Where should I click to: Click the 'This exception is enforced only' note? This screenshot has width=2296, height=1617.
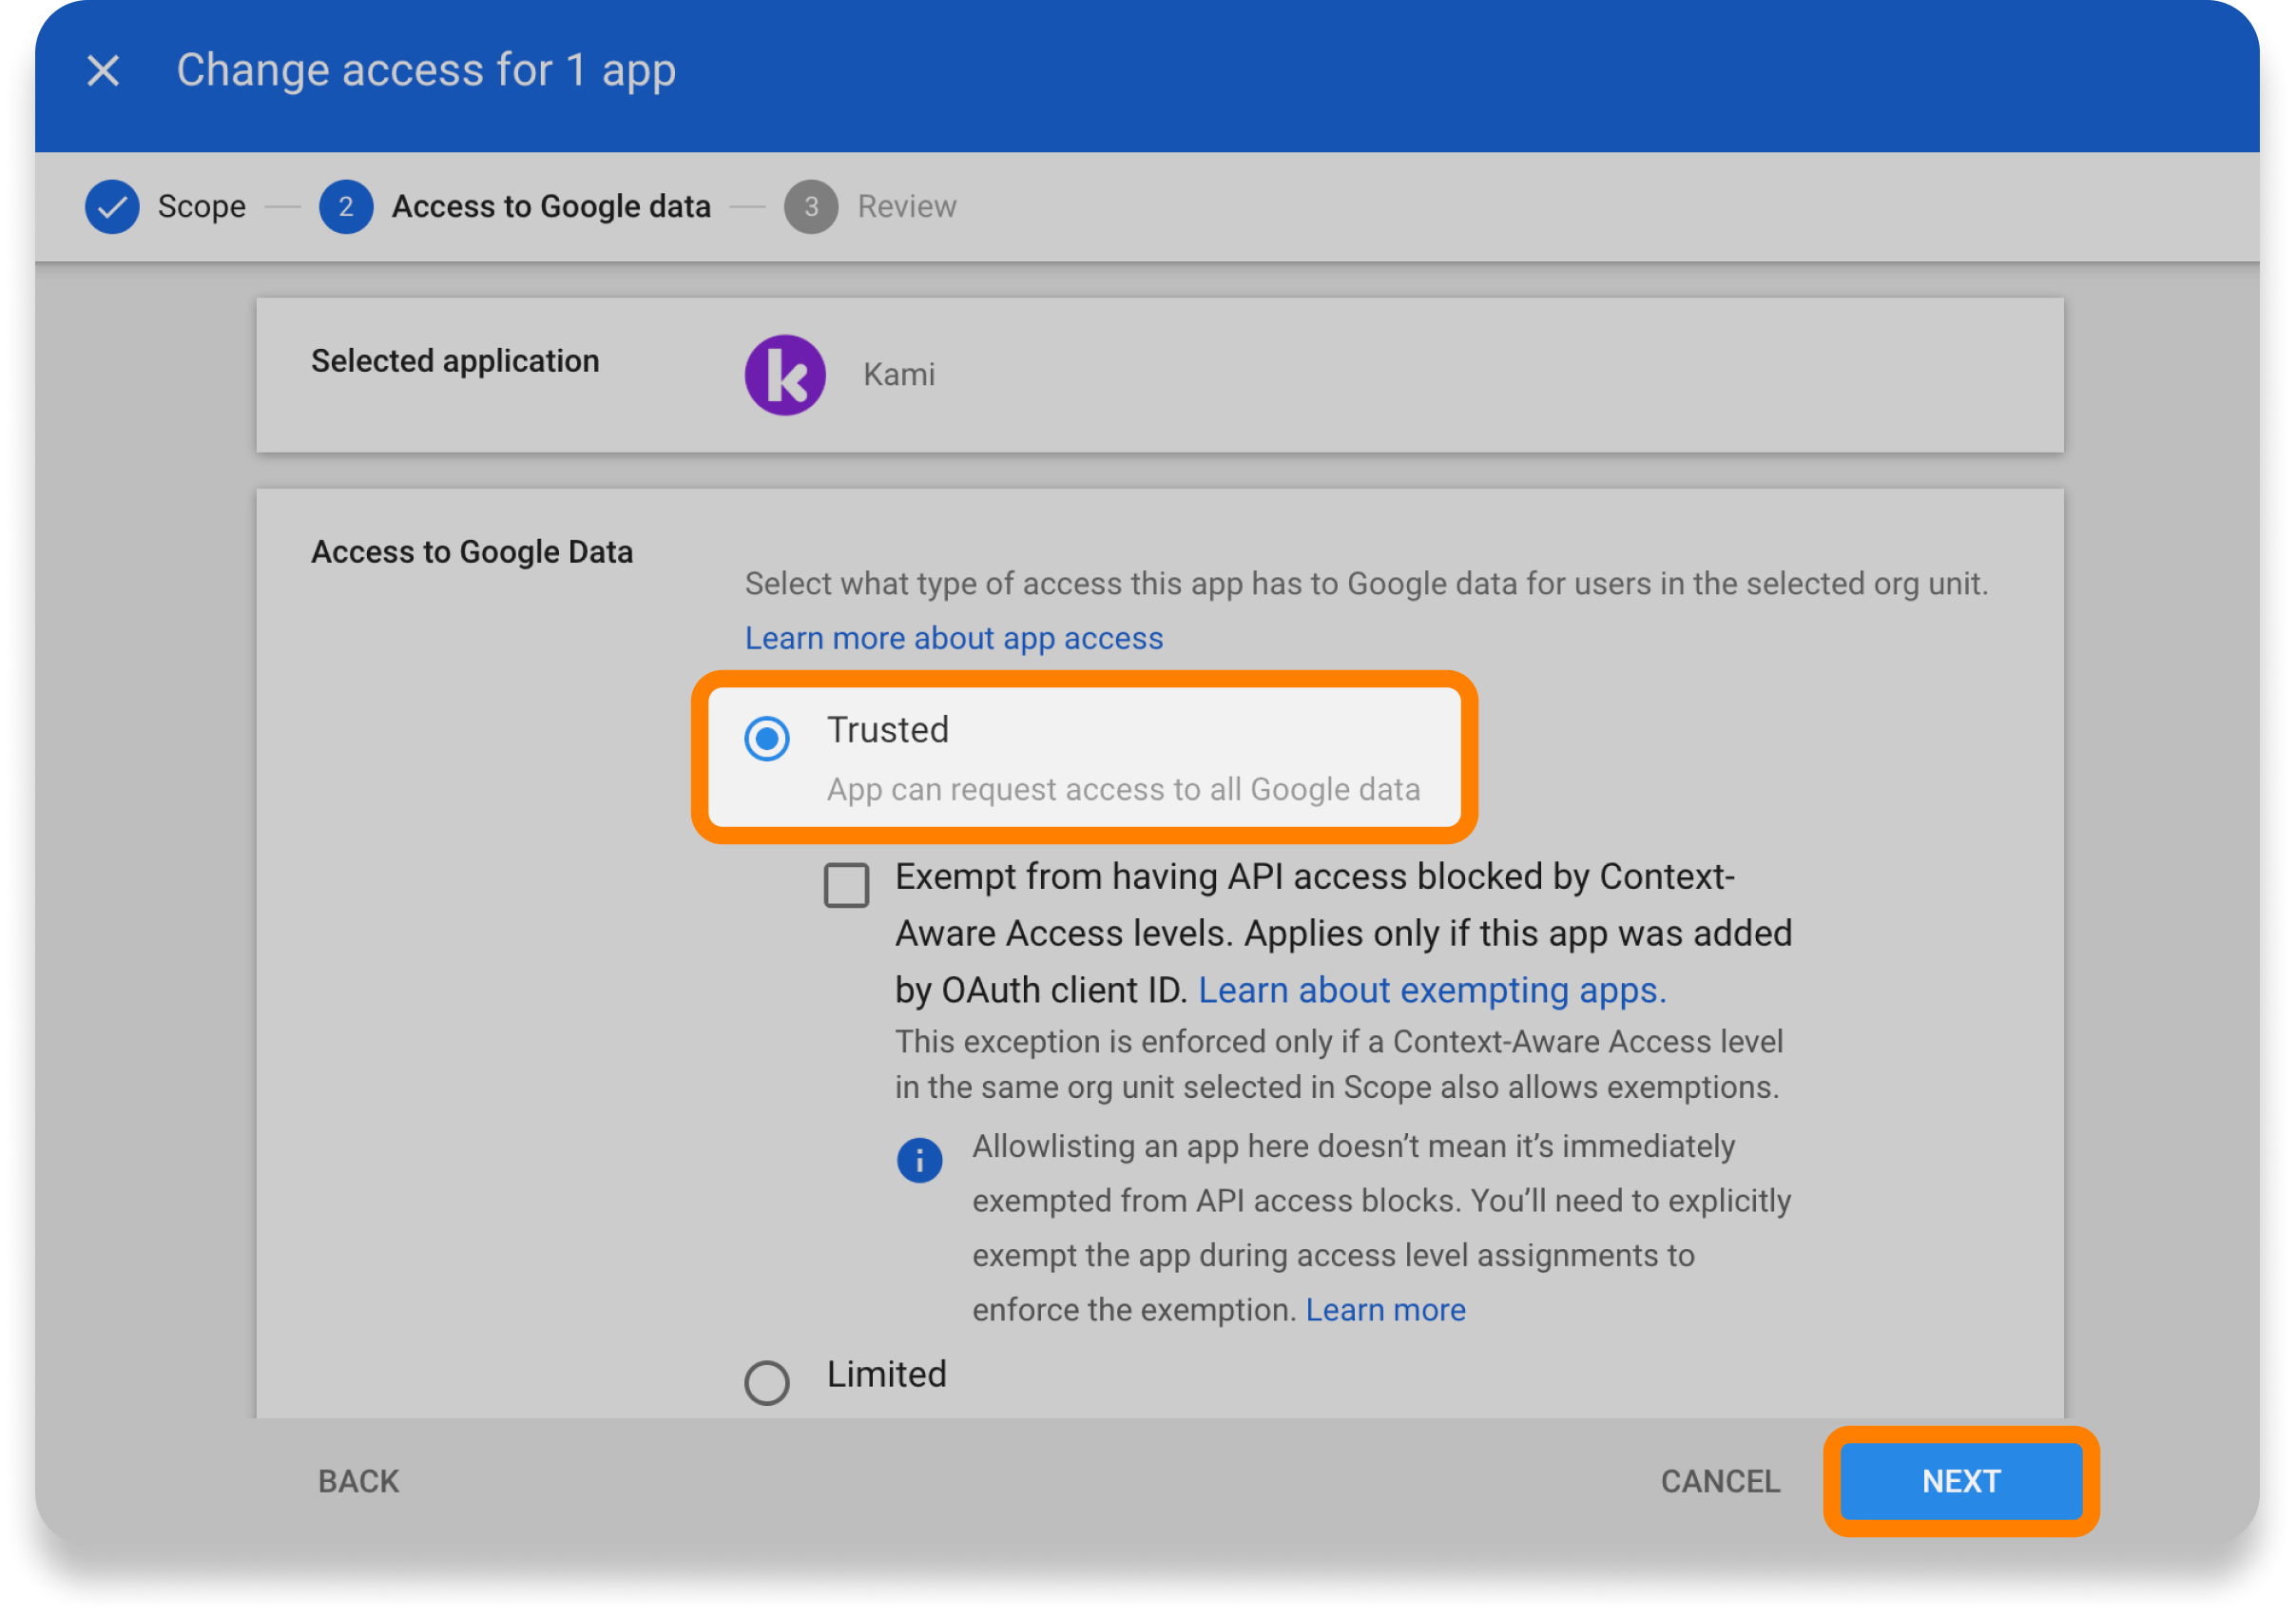1340,1065
